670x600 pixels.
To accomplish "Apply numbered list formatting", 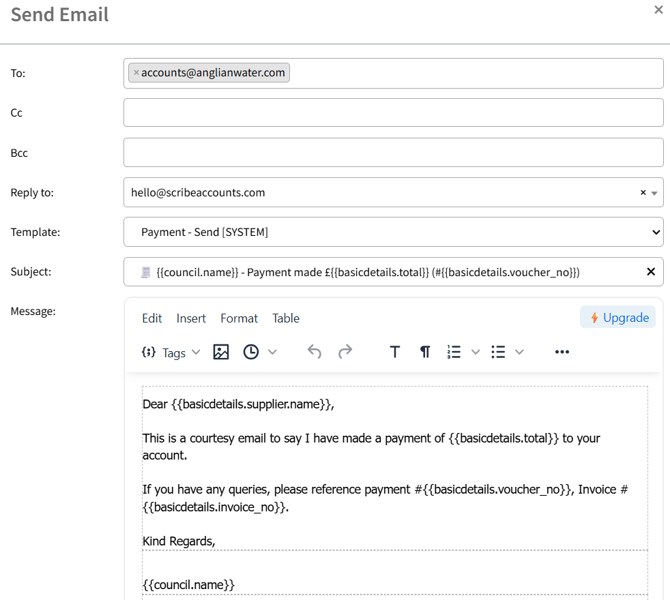I will [x=454, y=352].
